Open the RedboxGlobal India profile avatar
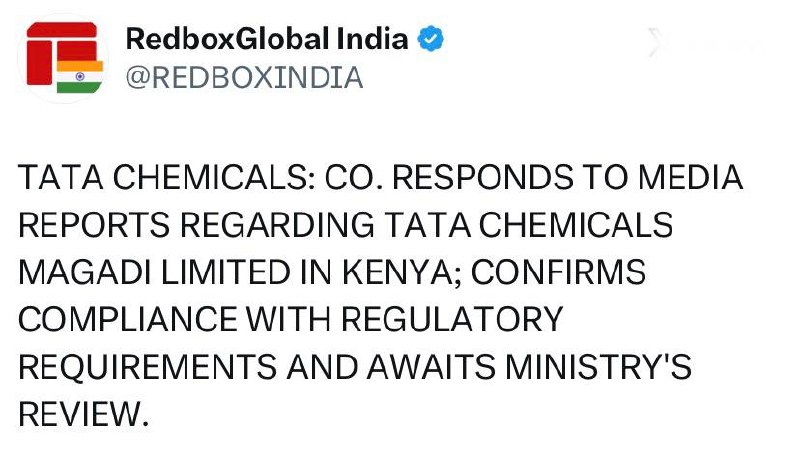The width and height of the screenshot is (800, 457). click(x=63, y=58)
